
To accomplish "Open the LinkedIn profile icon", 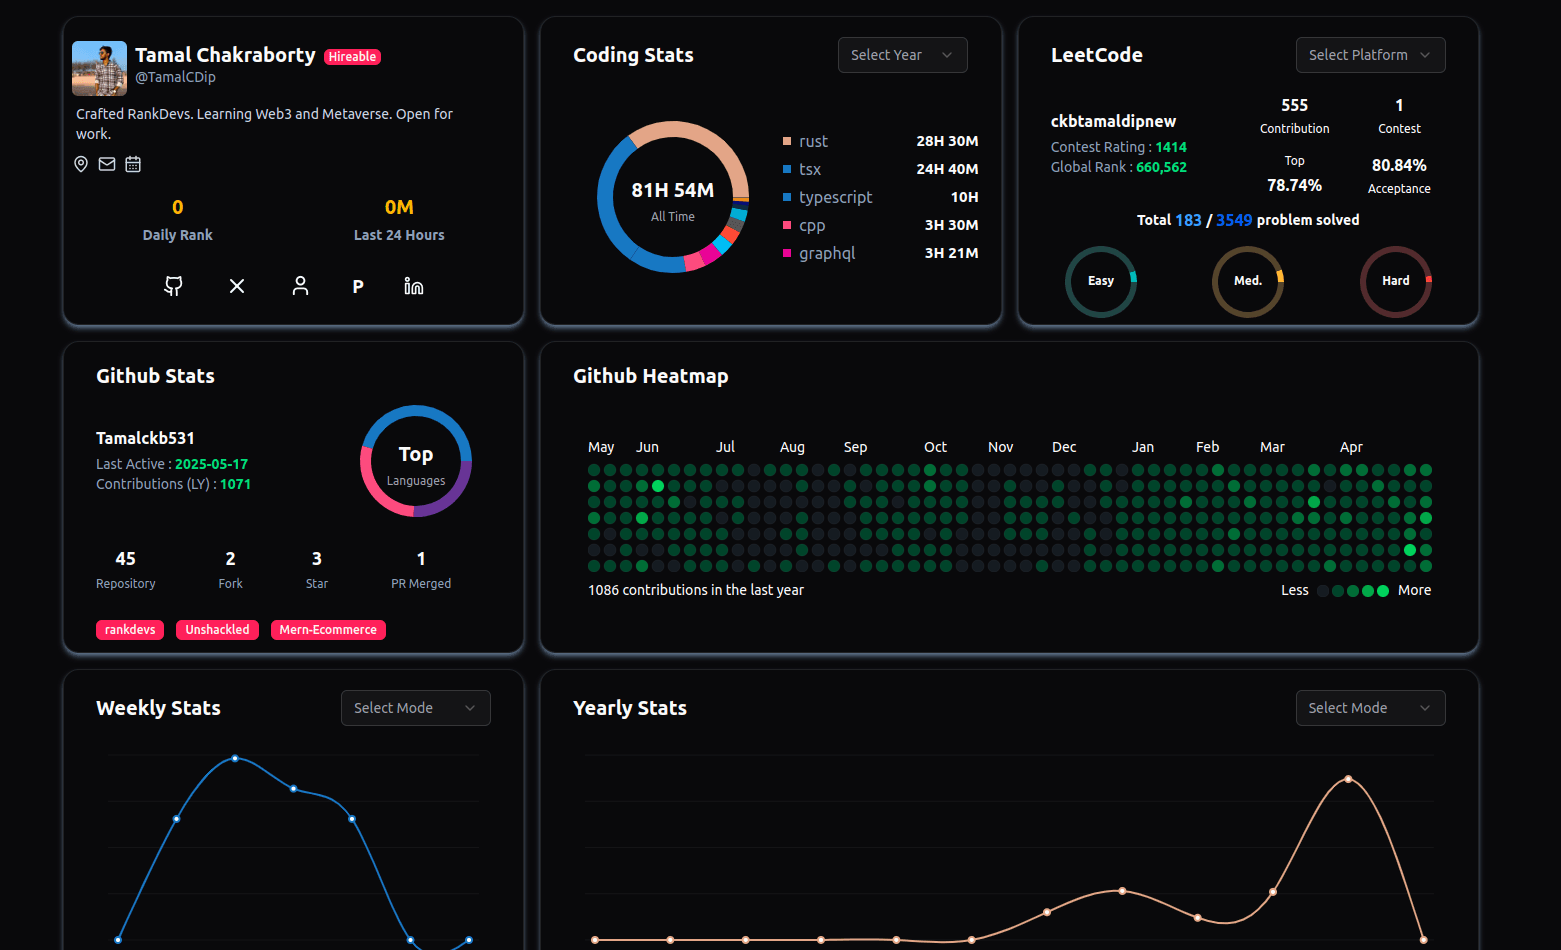I will [x=414, y=286].
